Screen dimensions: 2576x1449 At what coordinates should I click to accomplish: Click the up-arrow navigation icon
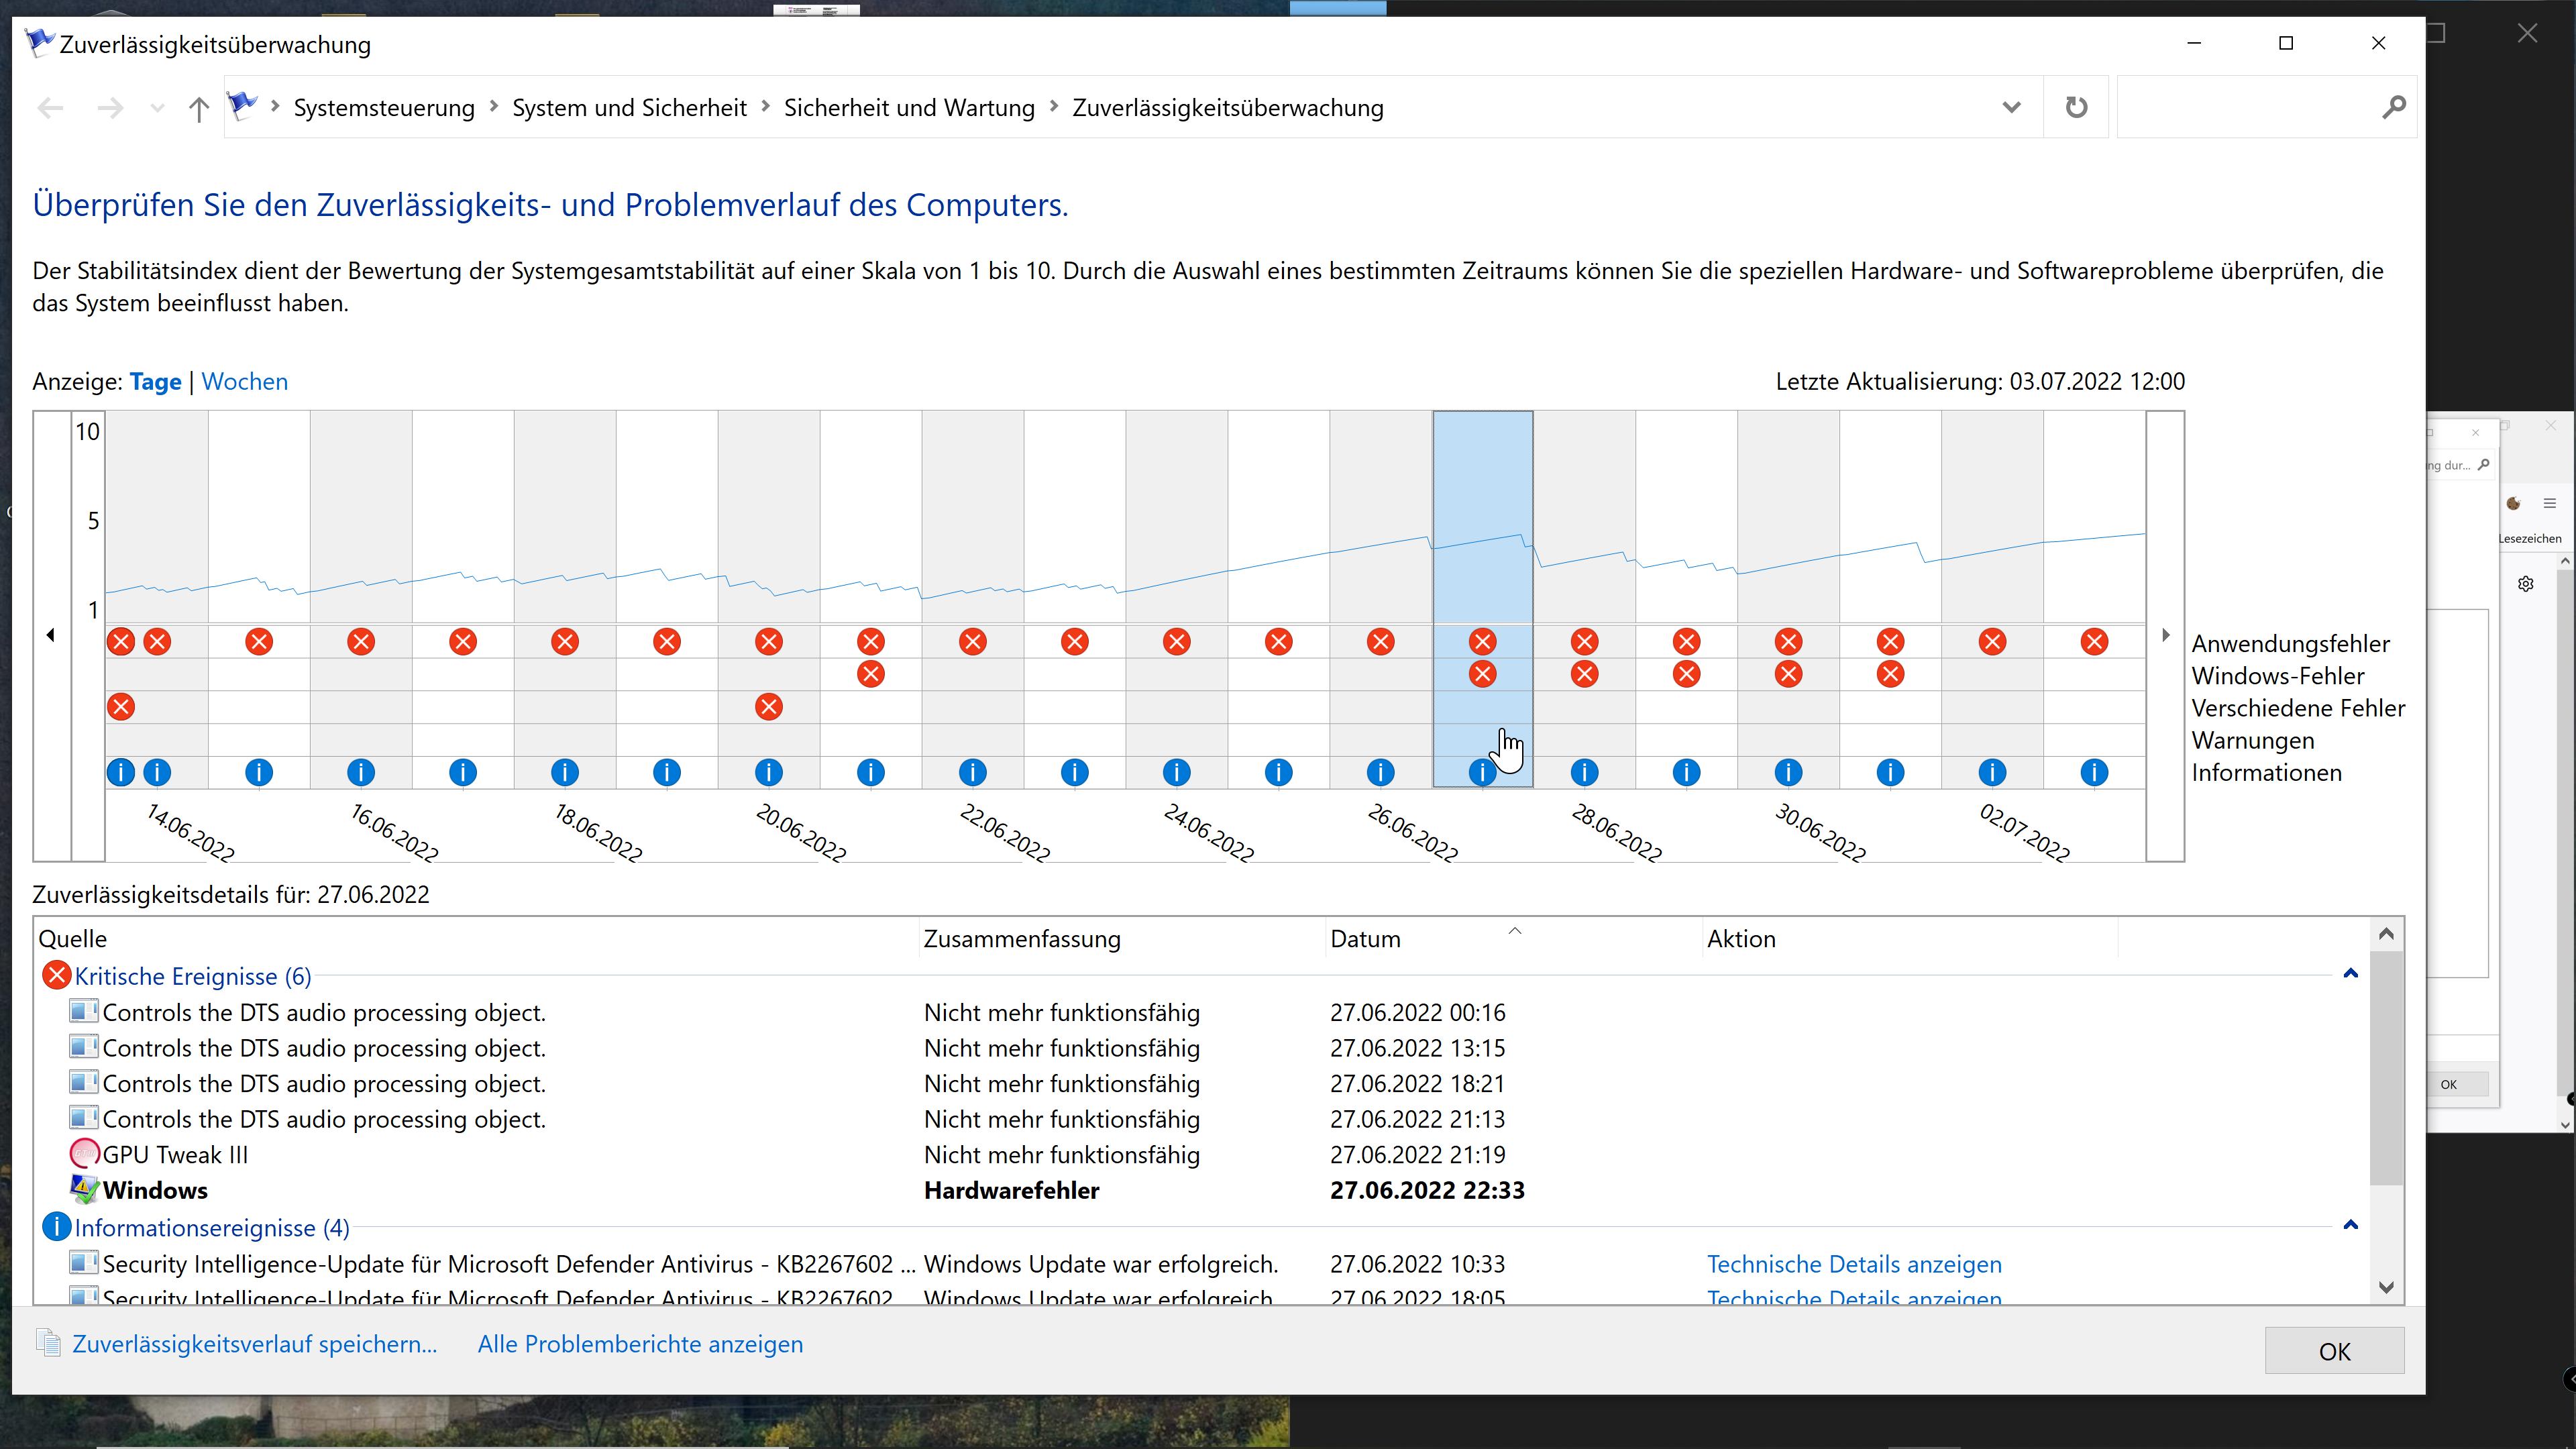click(x=198, y=108)
